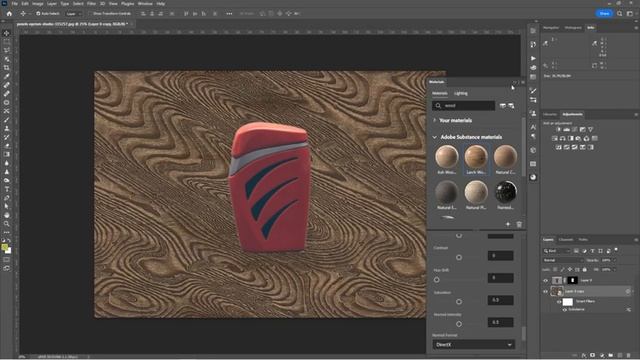Select the Hand tool
Screen dimensions: 640x360
point(7,215)
